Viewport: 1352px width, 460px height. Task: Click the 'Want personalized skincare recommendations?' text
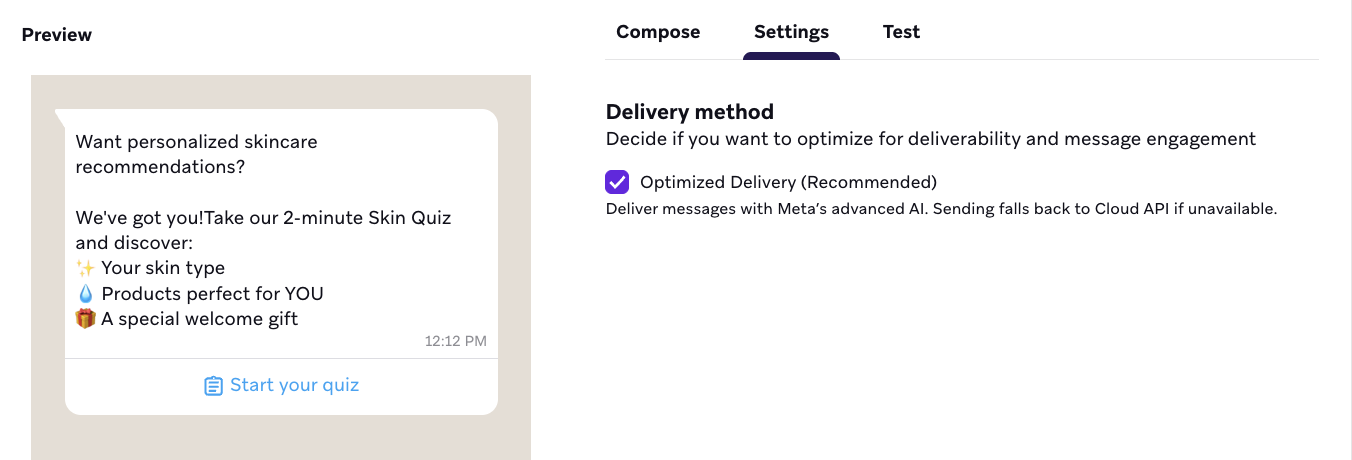[196, 154]
